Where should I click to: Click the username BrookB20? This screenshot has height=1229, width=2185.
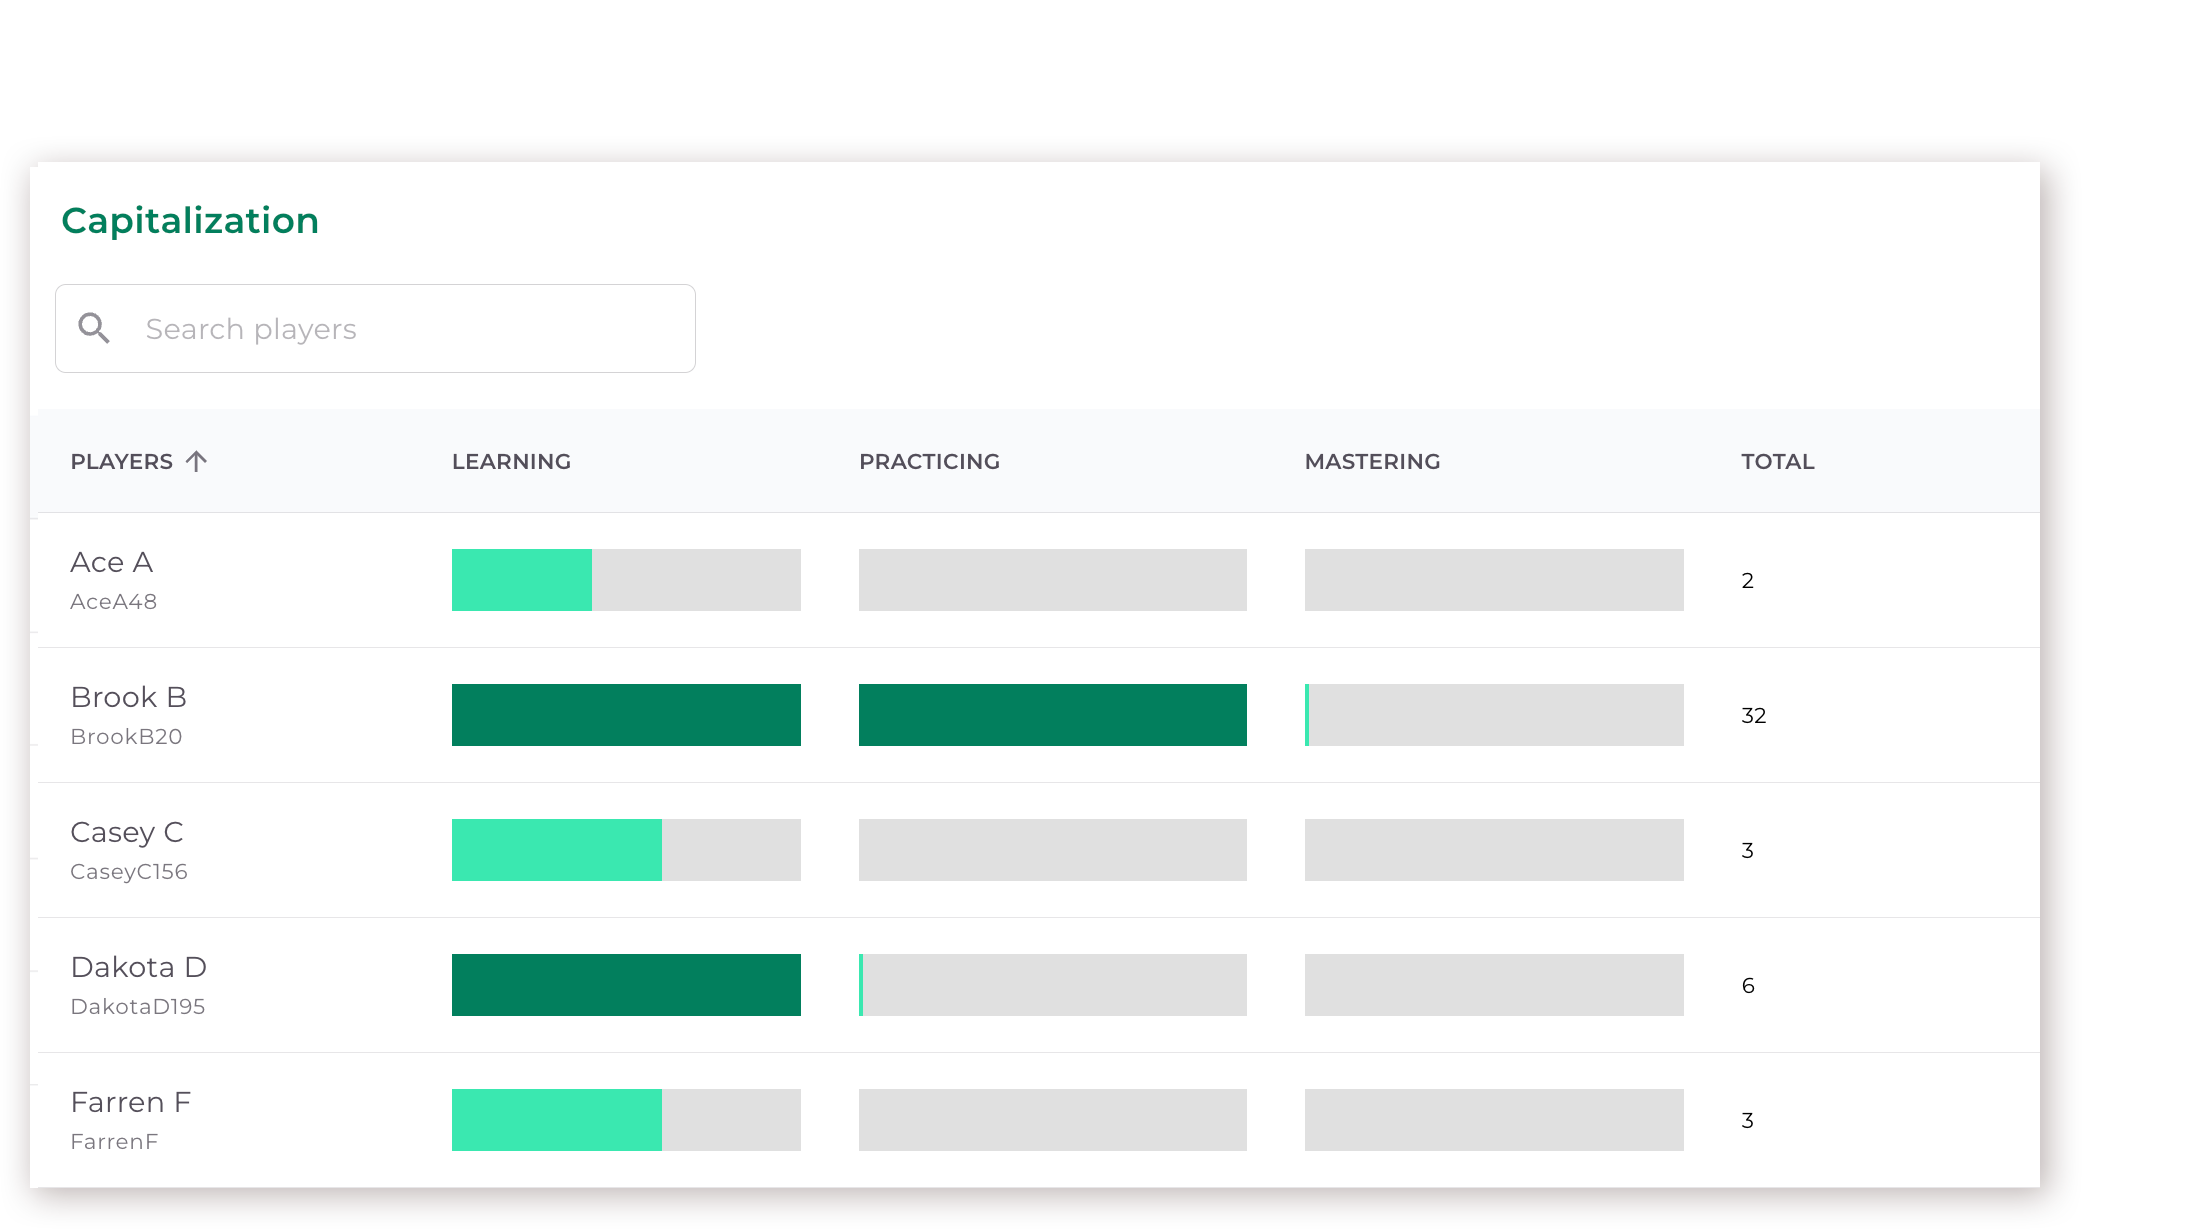tap(127, 737)
